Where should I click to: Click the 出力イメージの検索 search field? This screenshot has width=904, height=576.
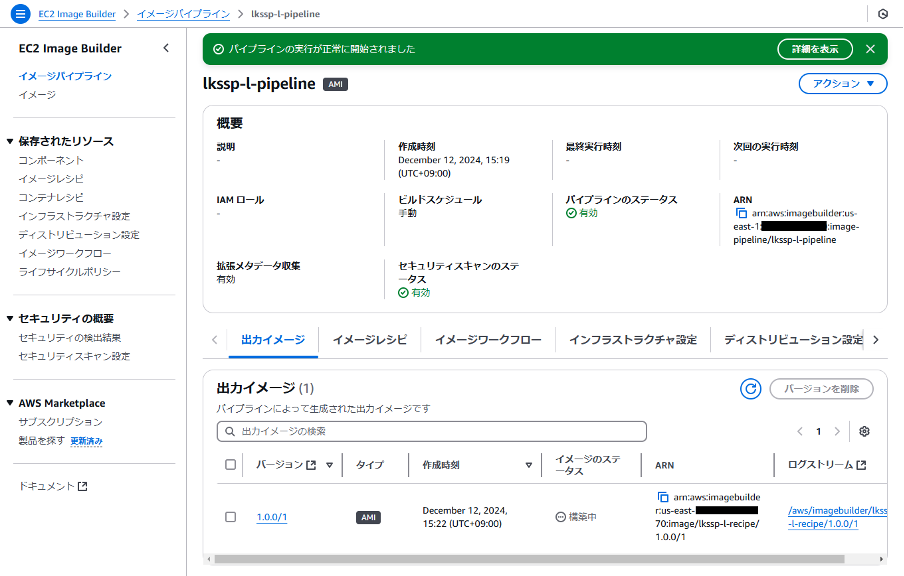[431, 431]
